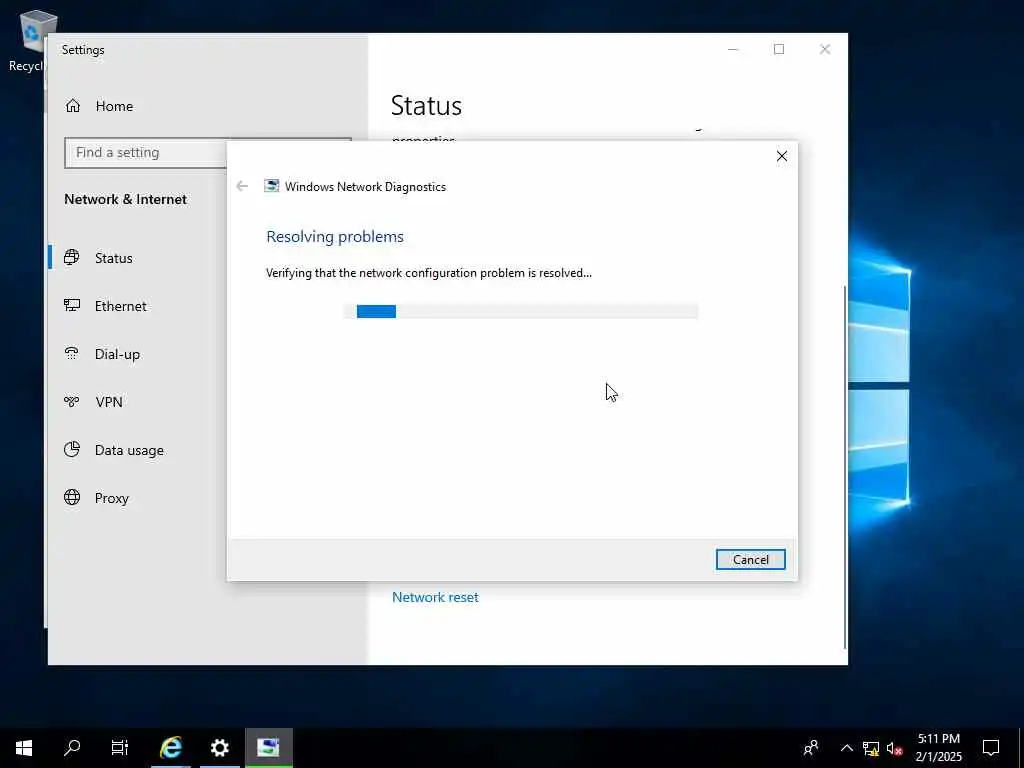The width and height of the screenshot is (1024, 768).
Task: Click the Proxy globe icon
Action: click(72, 497)
